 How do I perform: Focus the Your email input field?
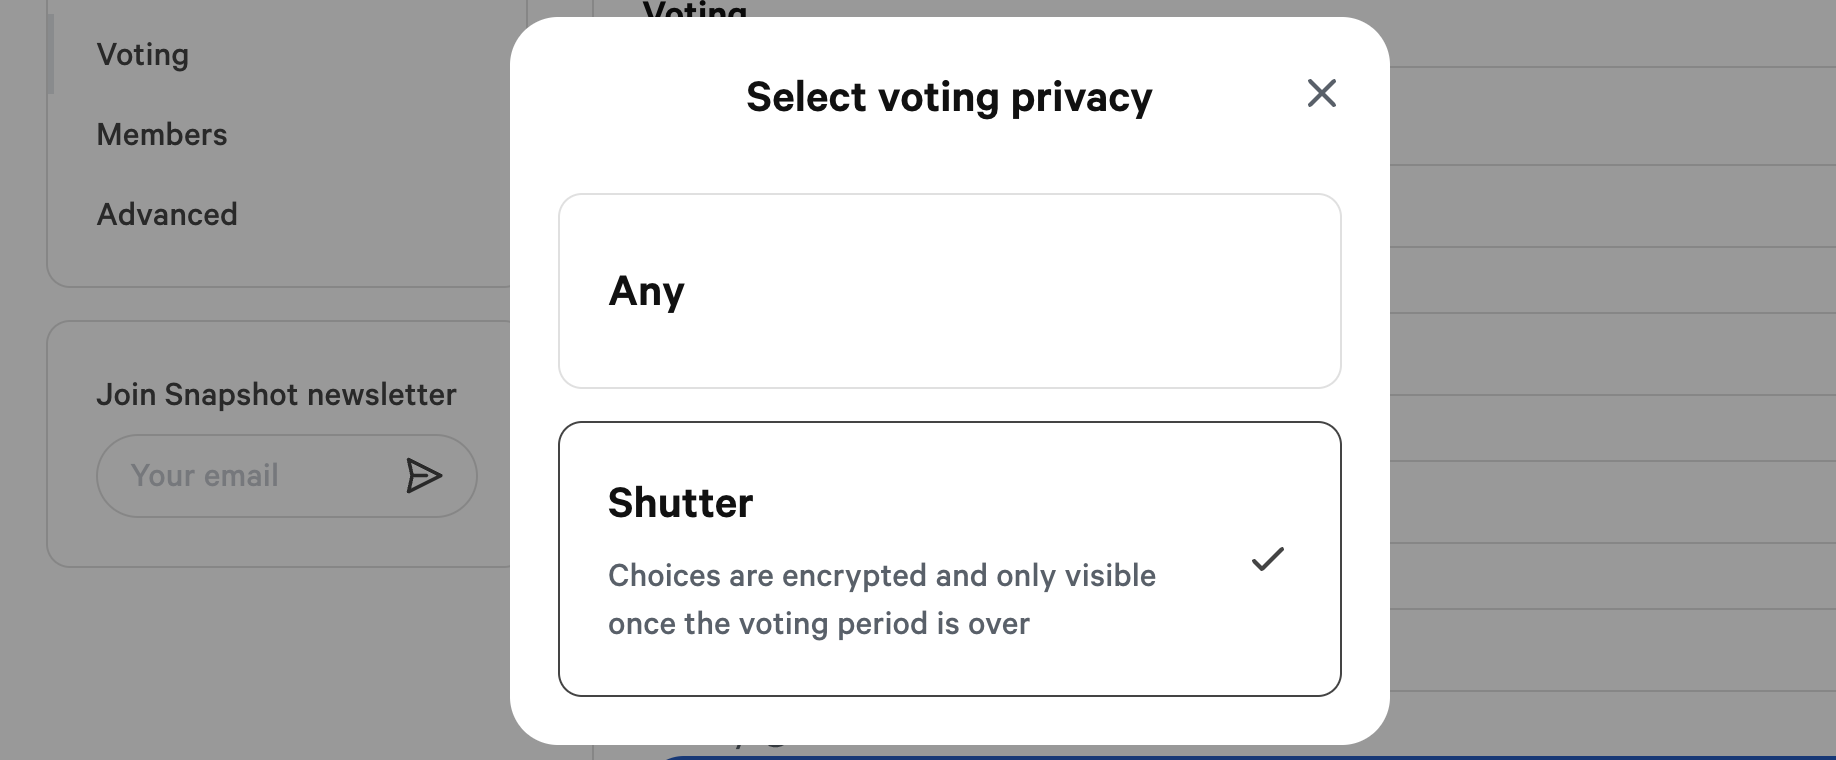(250, 476)
